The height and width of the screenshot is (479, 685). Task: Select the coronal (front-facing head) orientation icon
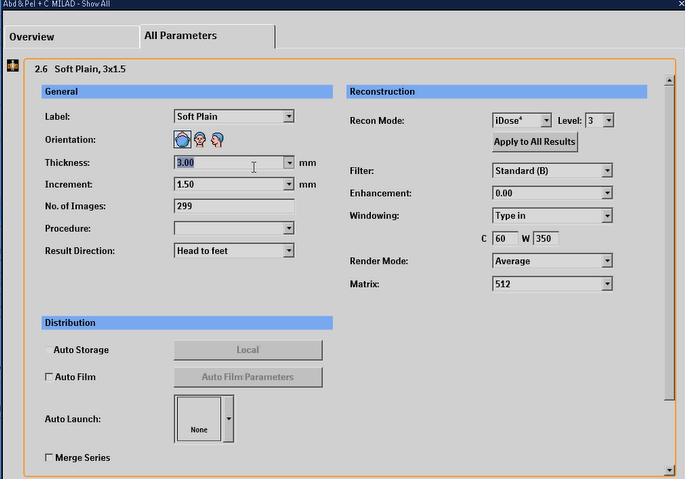coord(200,140)
